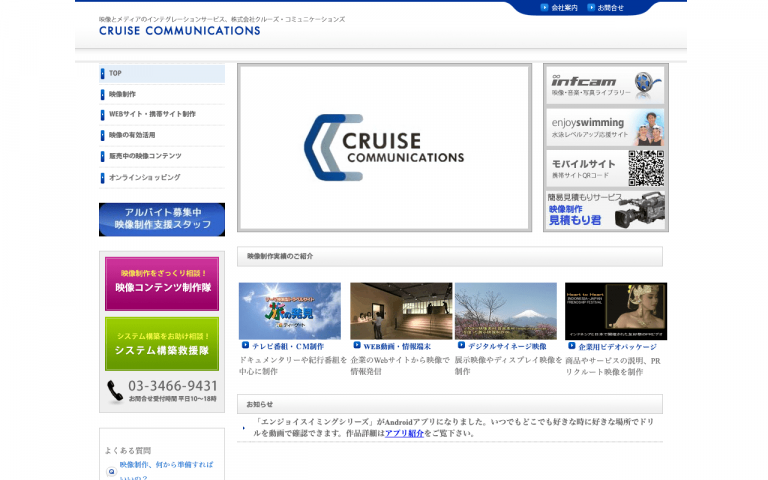The height and width of the screenshot is (480, 768).
Task: Open 会社案内 link in top header
Action: (564, 8)
